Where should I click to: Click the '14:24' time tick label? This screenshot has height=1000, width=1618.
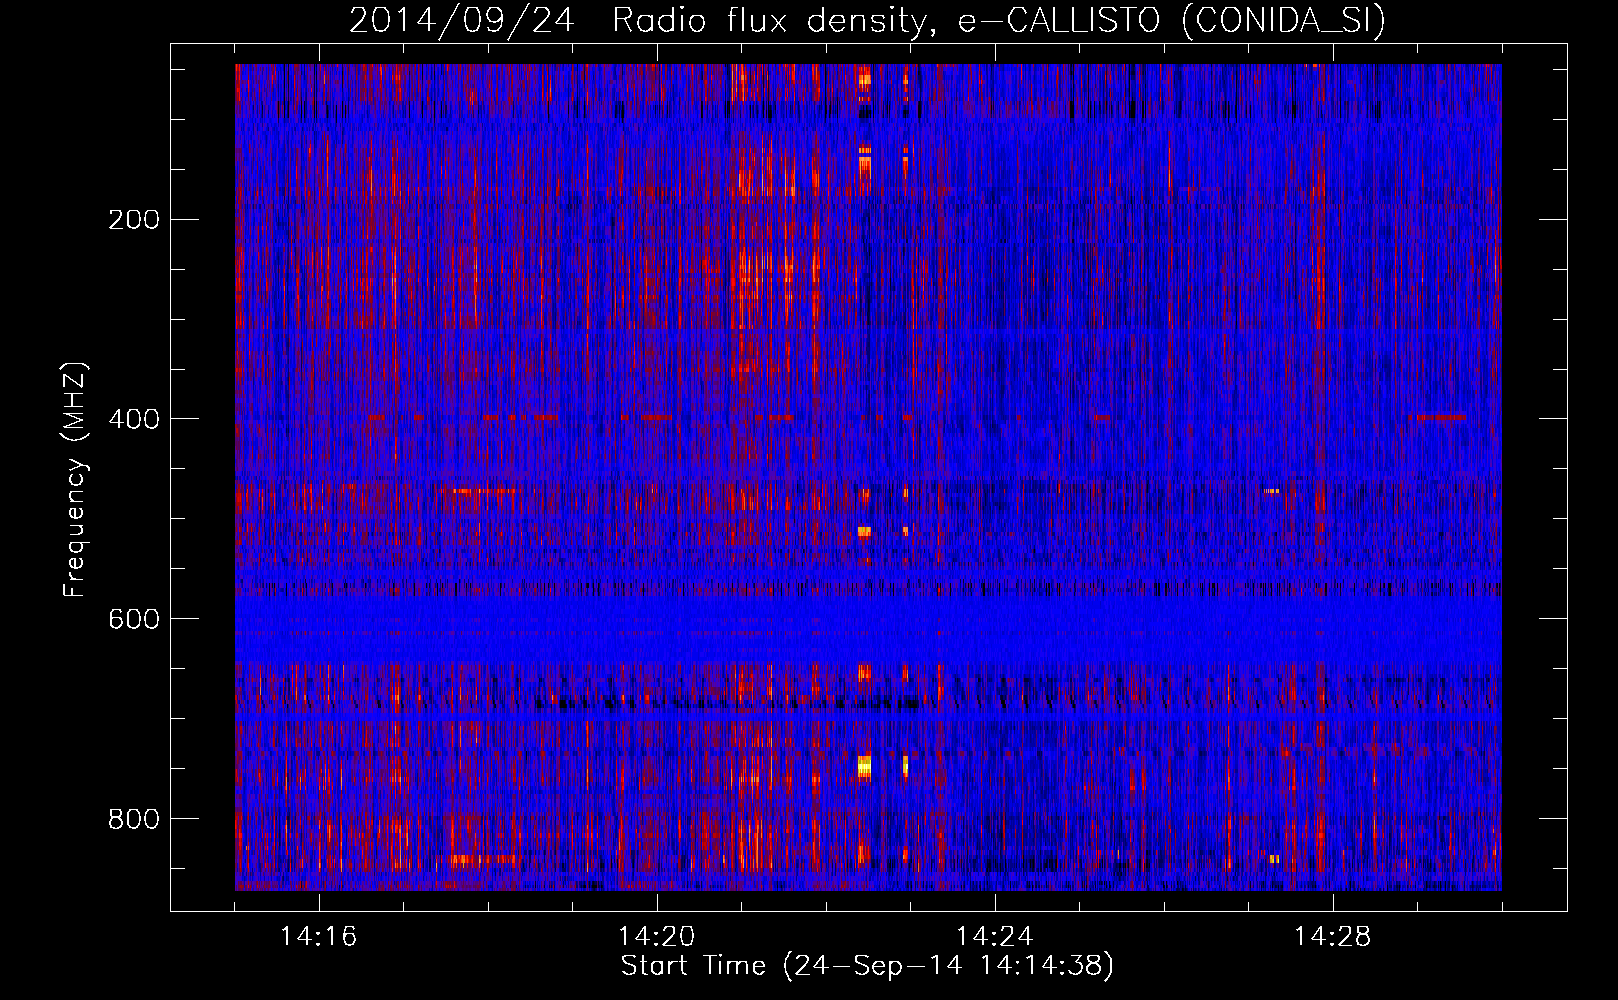tap(995, 937)
